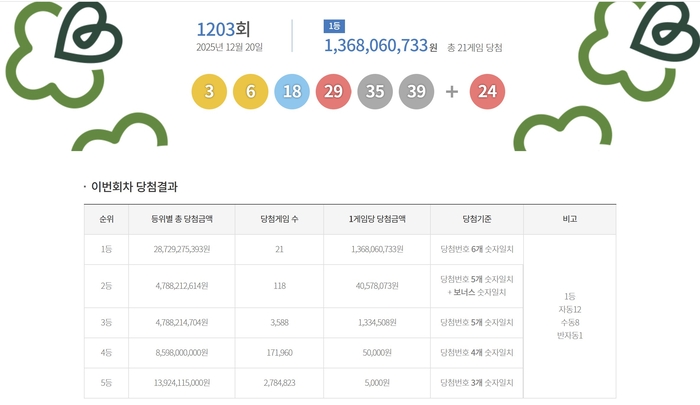Click the 2025년 12월 20일 draw date
Screen dimensions: 700x405
231,46
